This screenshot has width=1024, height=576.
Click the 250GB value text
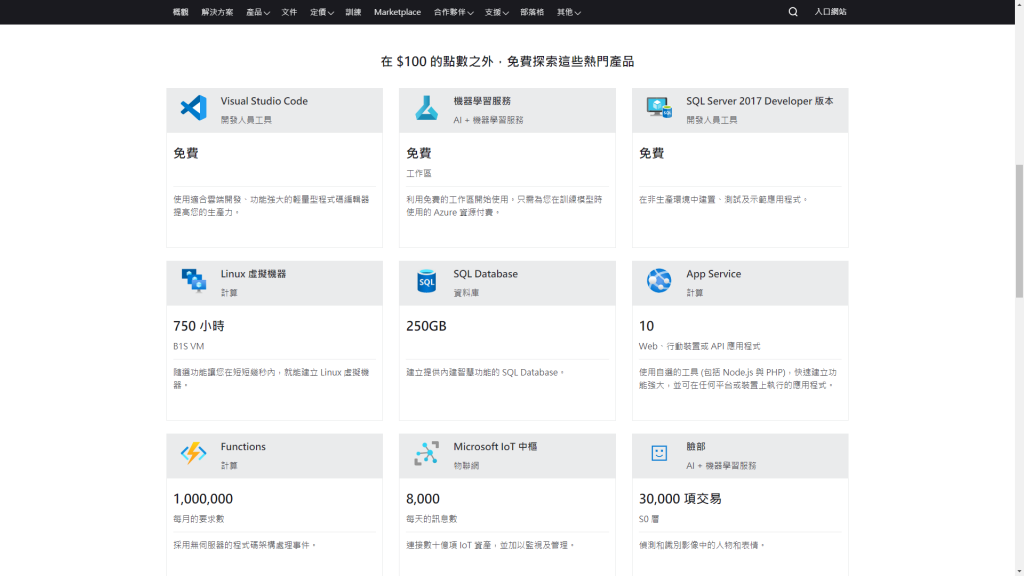(x=426, y=326)
